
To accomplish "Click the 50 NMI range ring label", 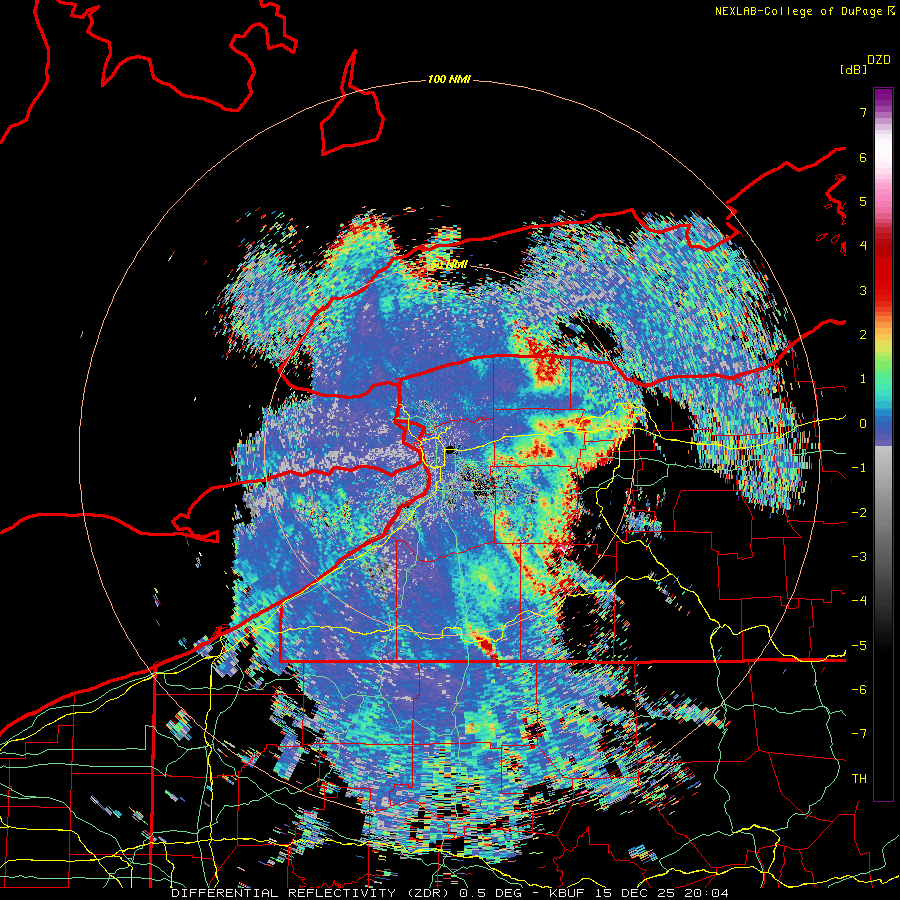I will pos(449,265).
